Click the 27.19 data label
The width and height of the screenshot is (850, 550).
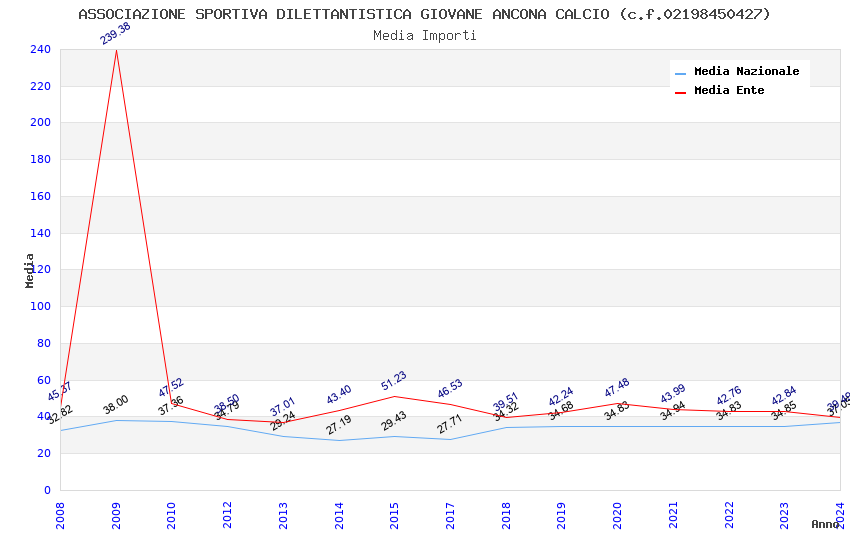point(338,425)
